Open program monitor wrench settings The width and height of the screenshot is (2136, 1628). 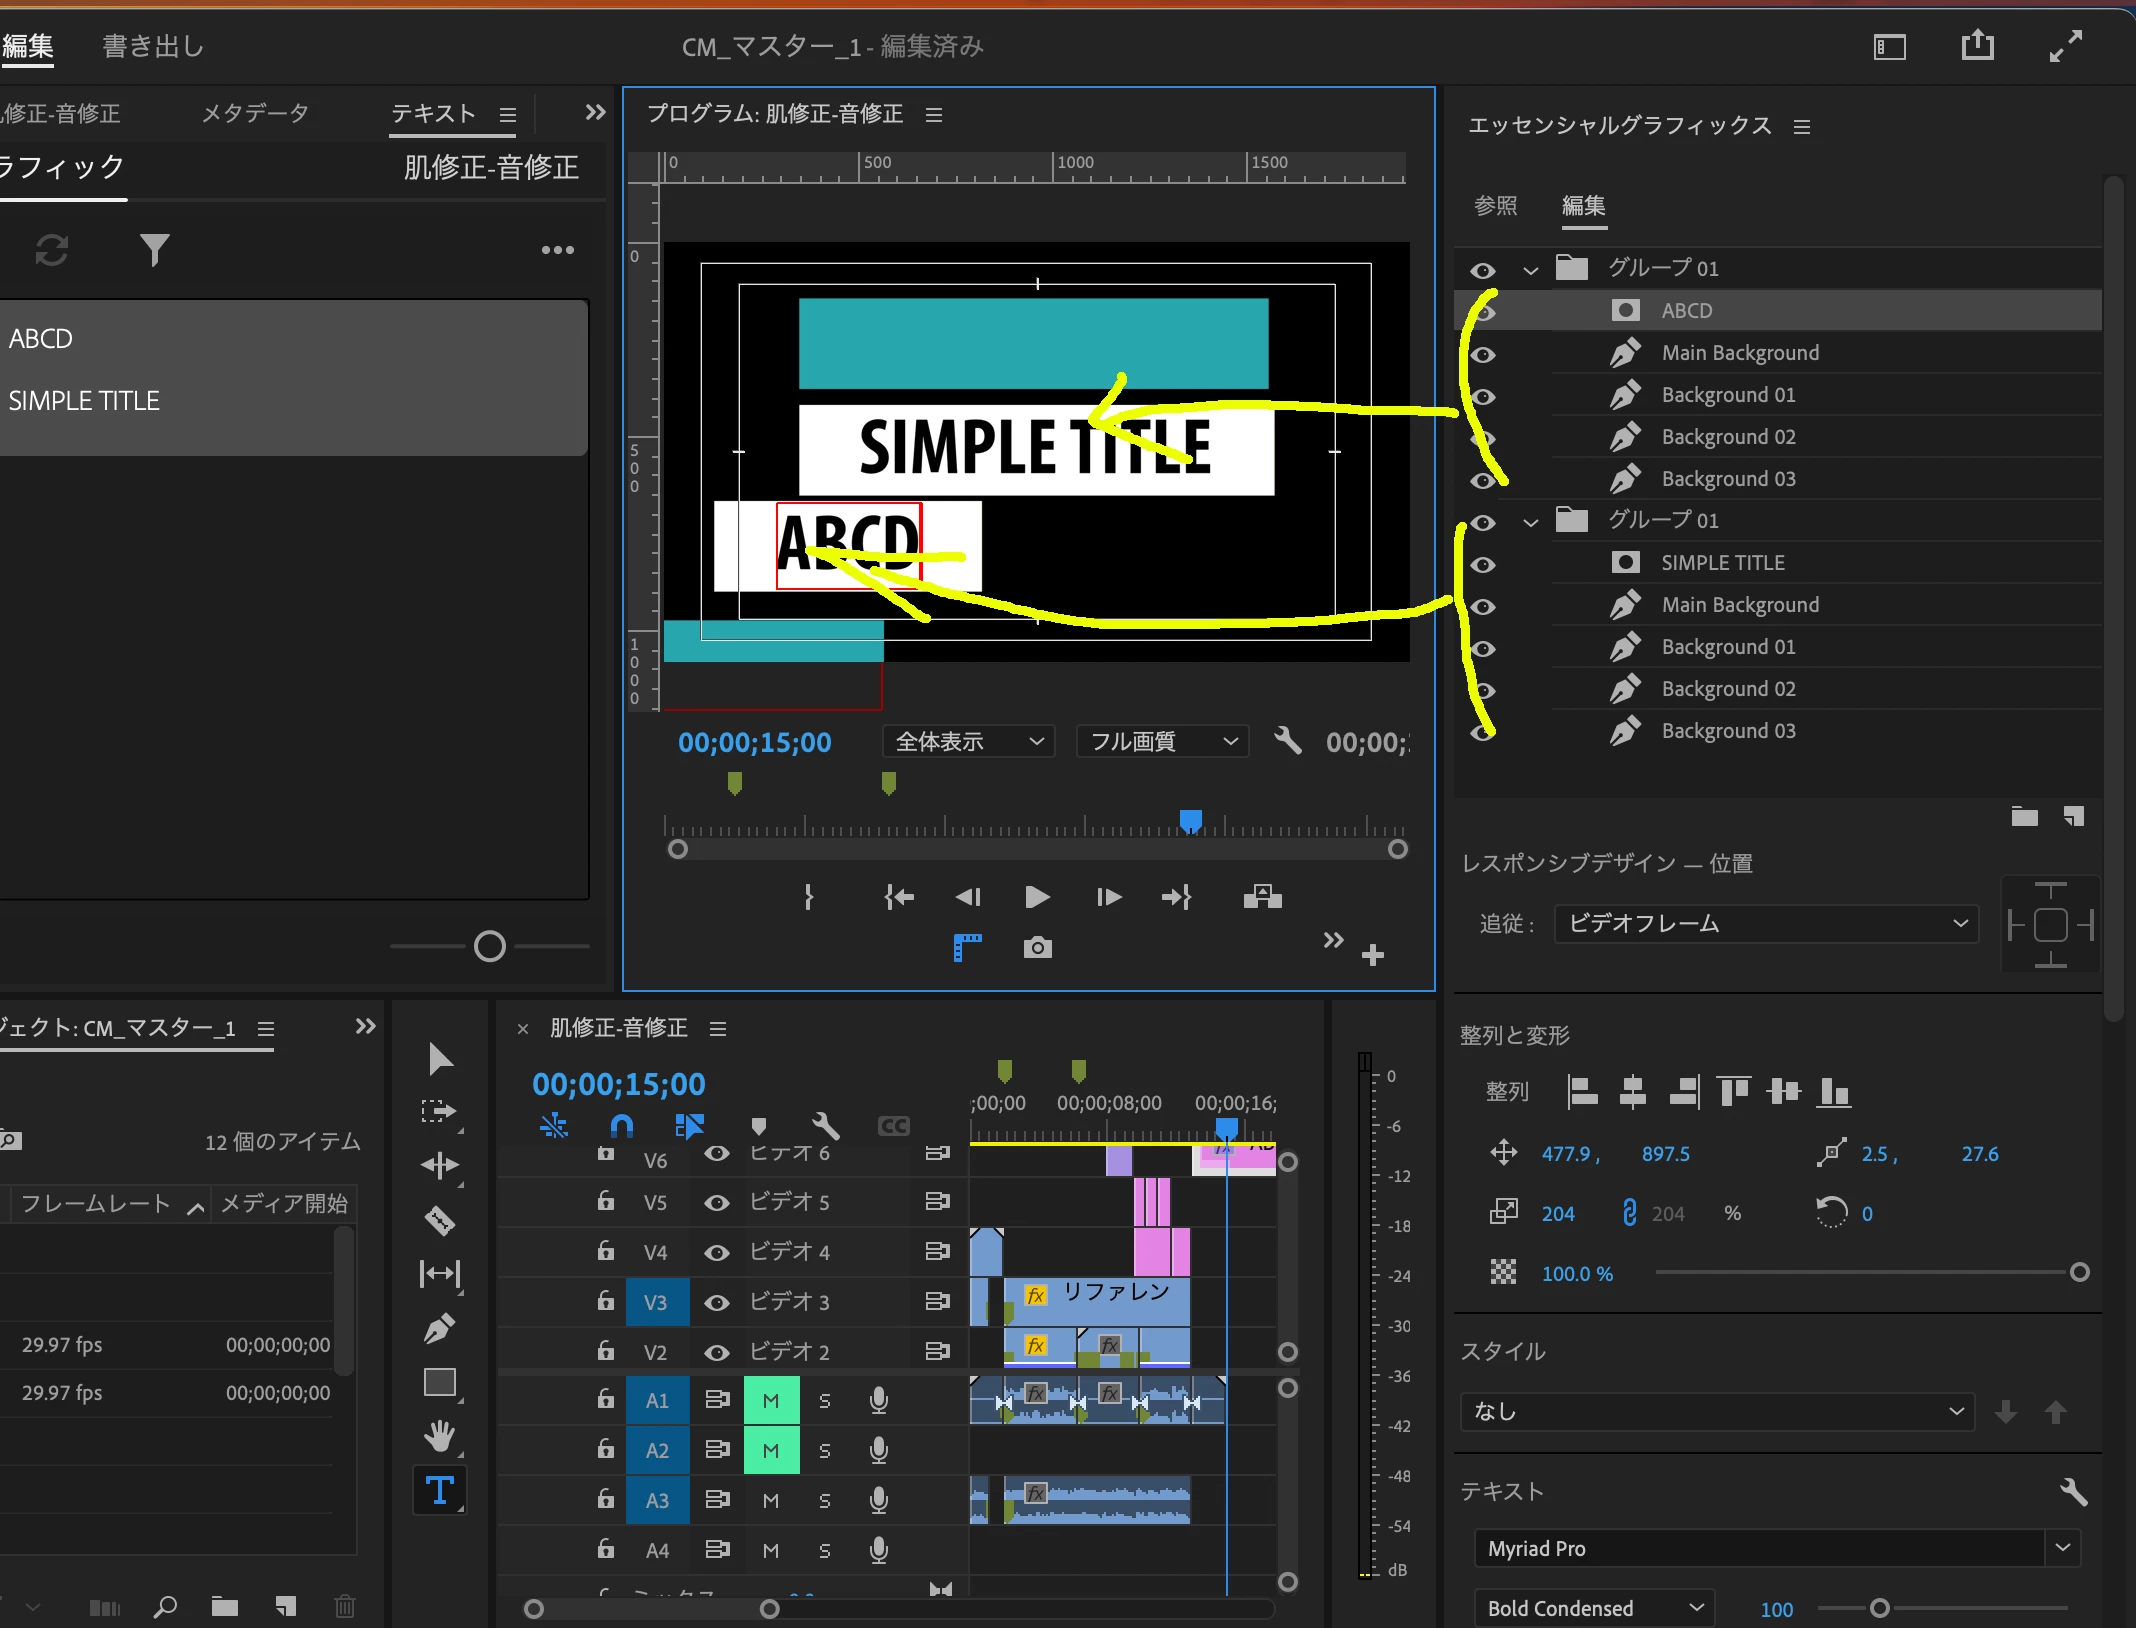click(x=1287, y=741)
